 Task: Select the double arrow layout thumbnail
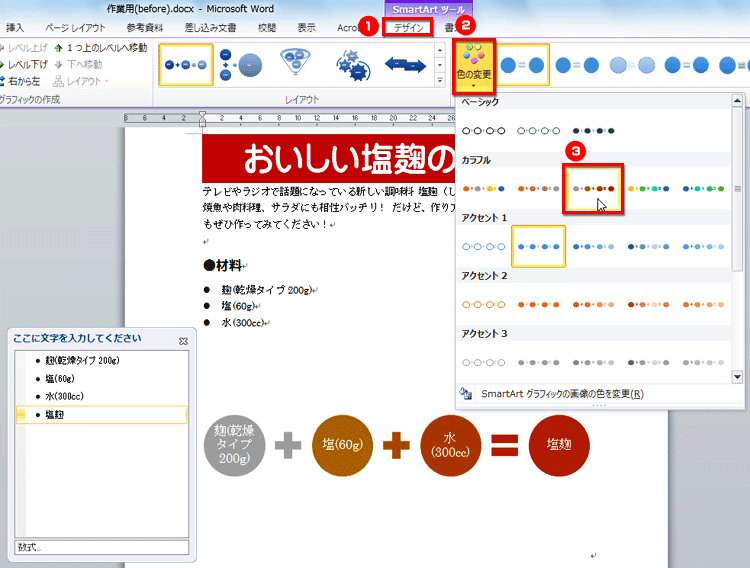pos(406,65)
